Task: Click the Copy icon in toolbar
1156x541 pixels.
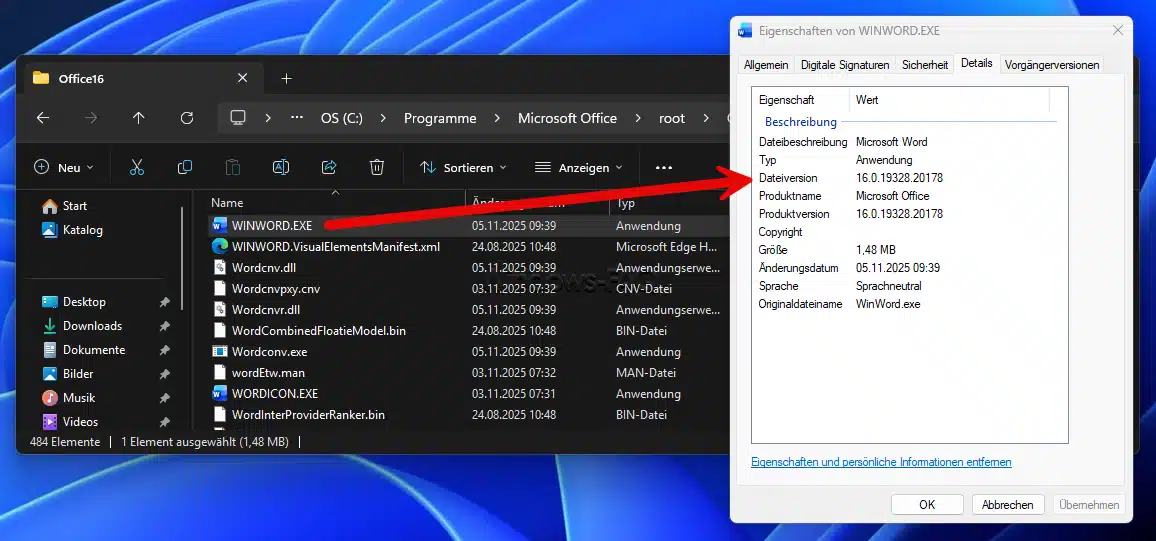Action: 185,167
